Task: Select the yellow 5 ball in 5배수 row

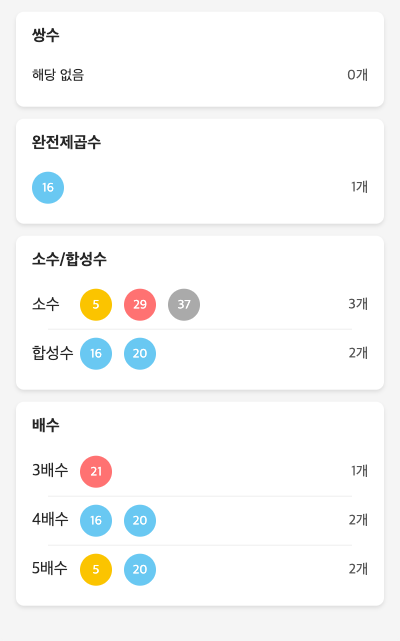Action: [x=96, y=570]
